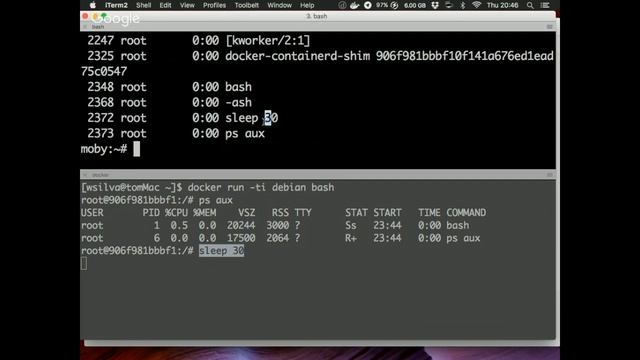Click highlighted 'sleep 30' in docker pane
Image resolution: width=640 pixels, height=360 pixels.
pos(221,251)
